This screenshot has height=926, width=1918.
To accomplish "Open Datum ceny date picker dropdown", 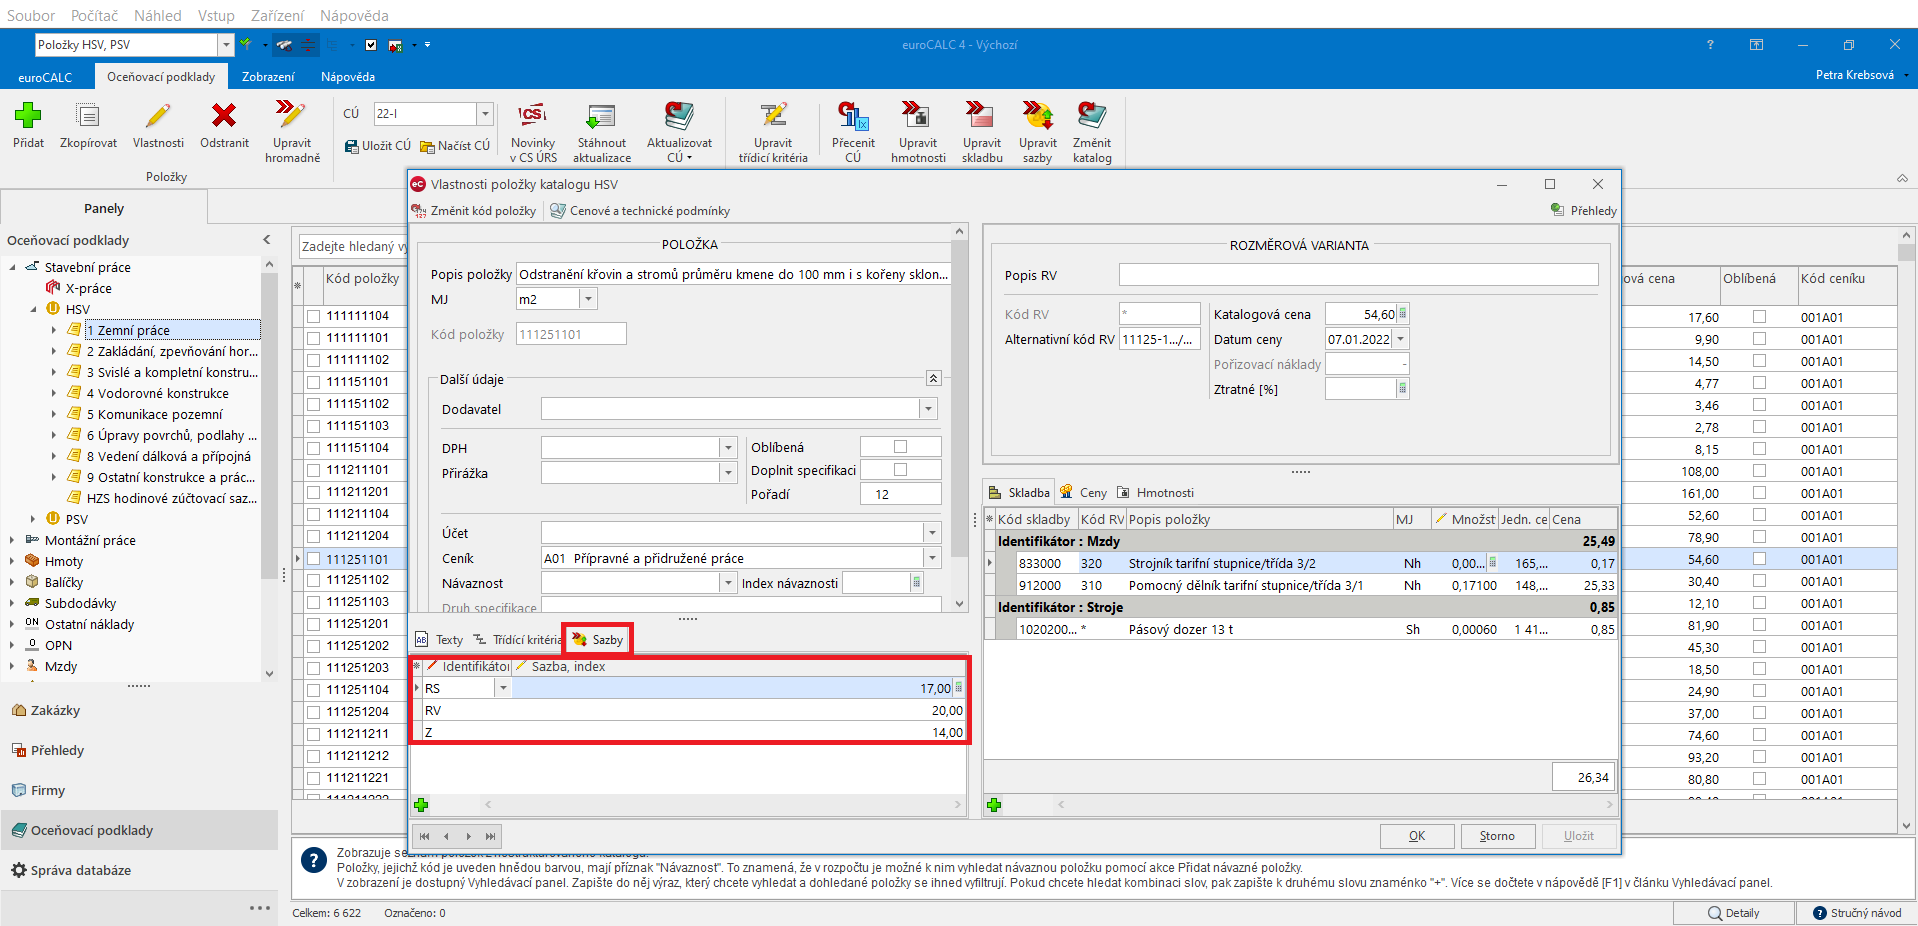I will tap(1400, 339).
